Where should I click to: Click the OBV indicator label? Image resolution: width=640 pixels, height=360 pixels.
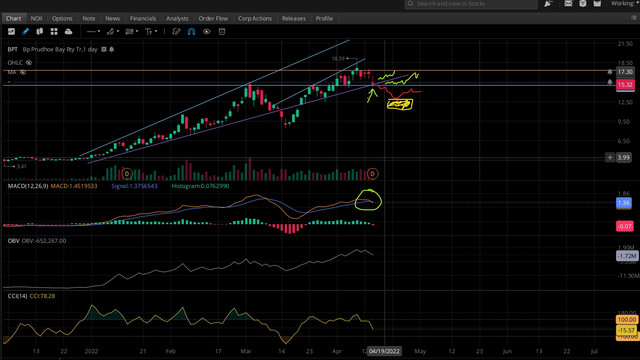pyautogui.click(x=13, y=241)
